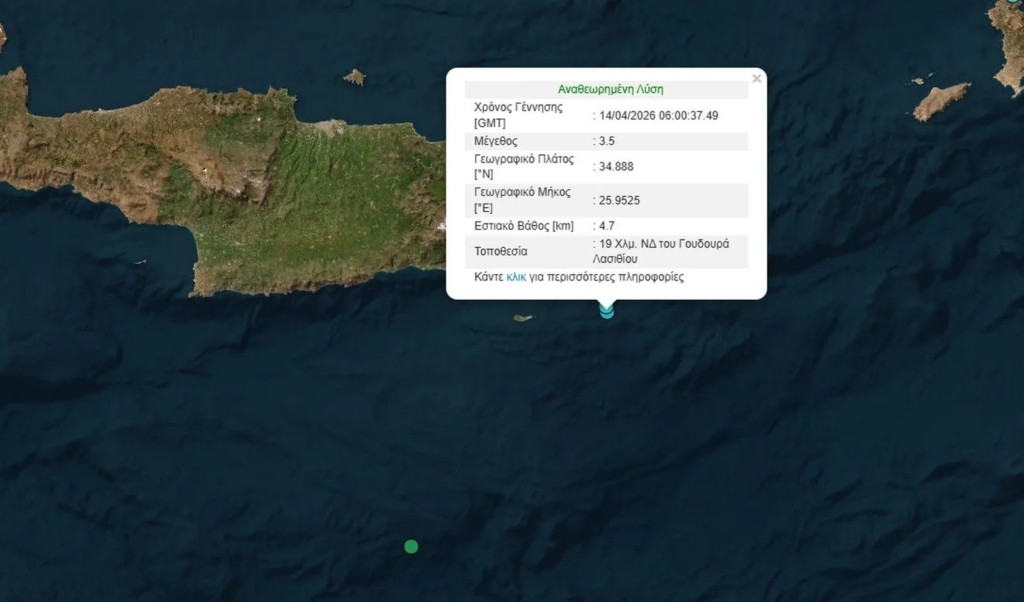The image size is (1024, 602).
Task: Click the teal marker at the top-right map corner
Action: pyautogui.click(x=1019, y=3)
